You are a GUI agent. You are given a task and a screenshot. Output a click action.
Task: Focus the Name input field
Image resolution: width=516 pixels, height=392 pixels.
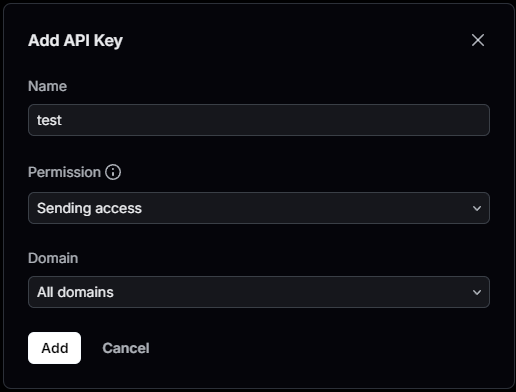tap(259, 120)
